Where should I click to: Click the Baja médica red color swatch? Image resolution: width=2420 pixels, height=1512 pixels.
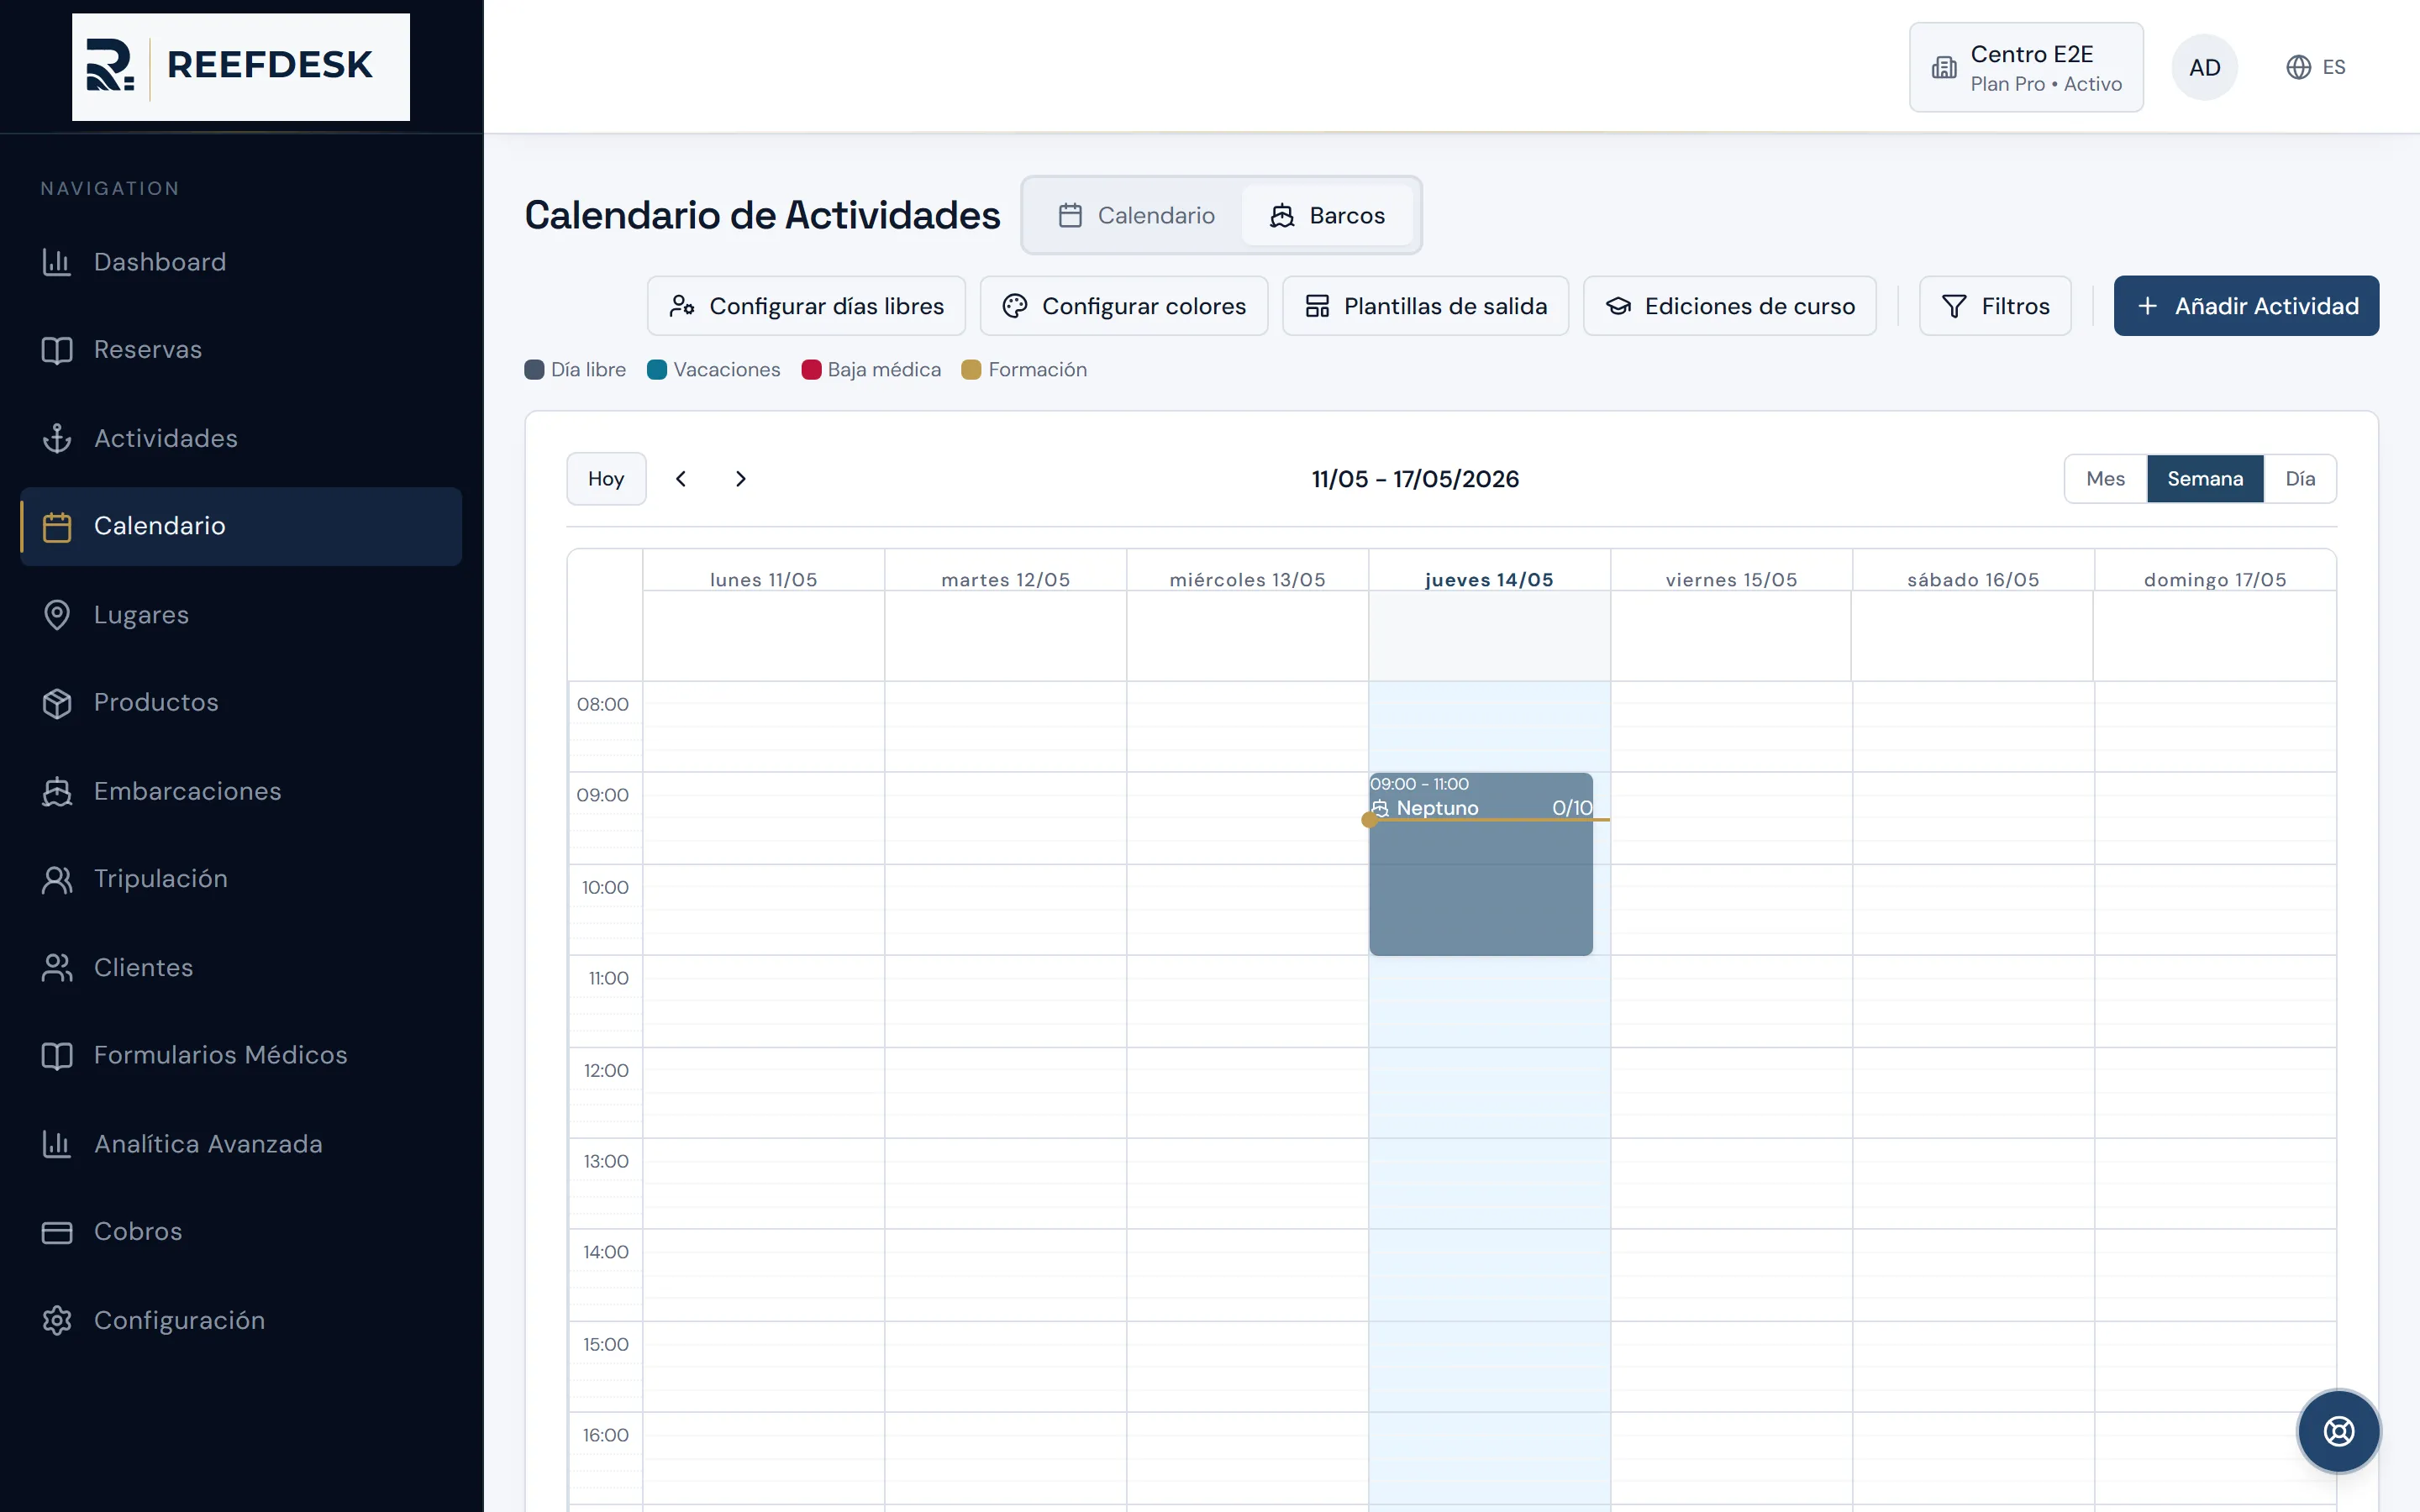811,370
